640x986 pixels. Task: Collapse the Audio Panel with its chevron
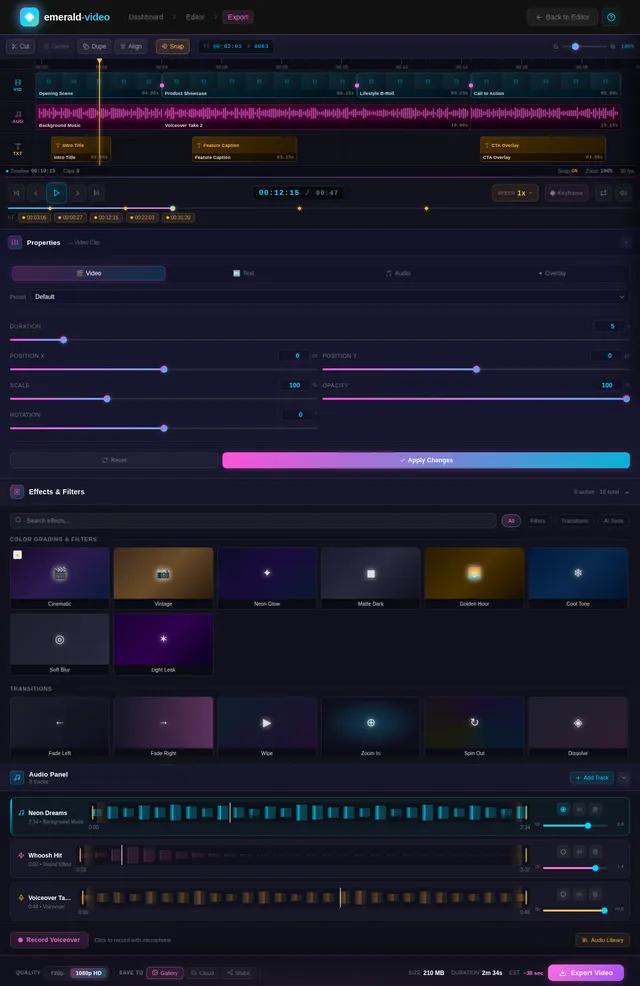pos(624,778)
